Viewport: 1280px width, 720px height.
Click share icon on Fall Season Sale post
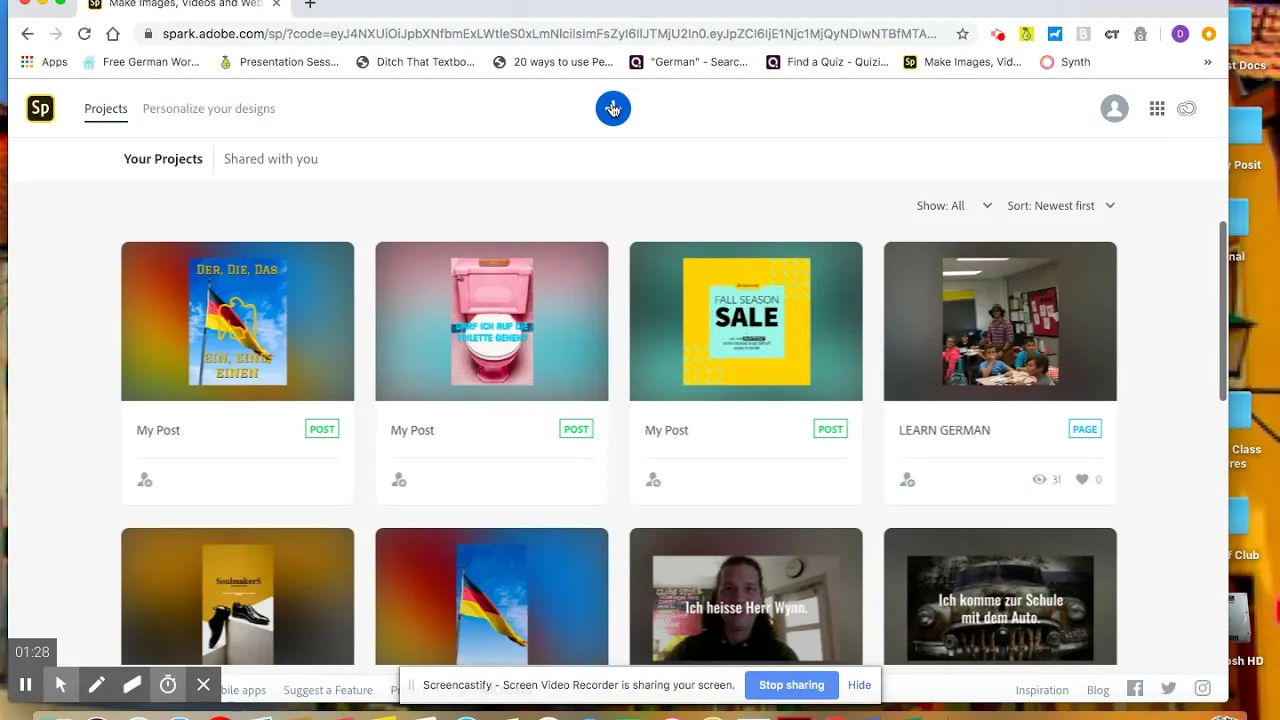coord(653,480)
